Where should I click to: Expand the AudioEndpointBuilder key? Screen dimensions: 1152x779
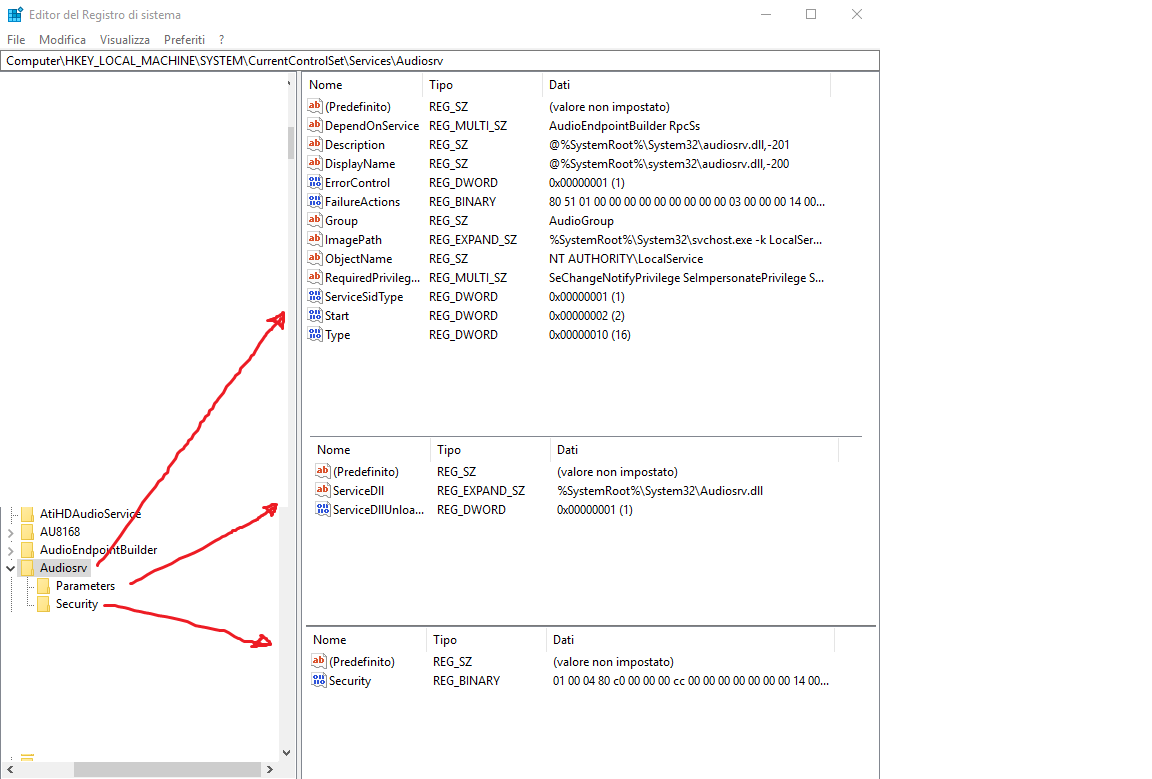pos(10,550)
